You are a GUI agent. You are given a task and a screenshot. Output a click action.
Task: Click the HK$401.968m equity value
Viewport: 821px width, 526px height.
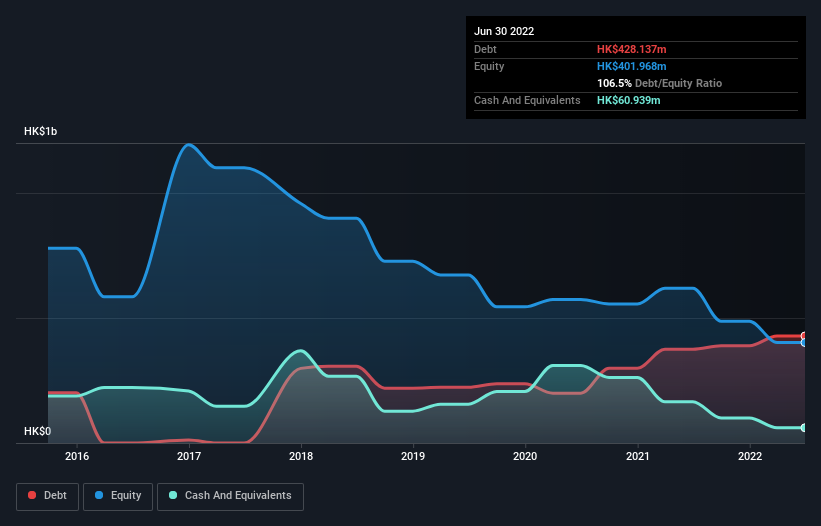coord(631,66)
